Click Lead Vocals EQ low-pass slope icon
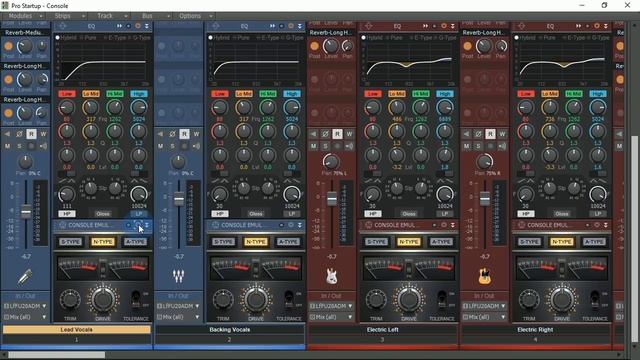Viewport: 640px width, 360px height. [139, 181]
